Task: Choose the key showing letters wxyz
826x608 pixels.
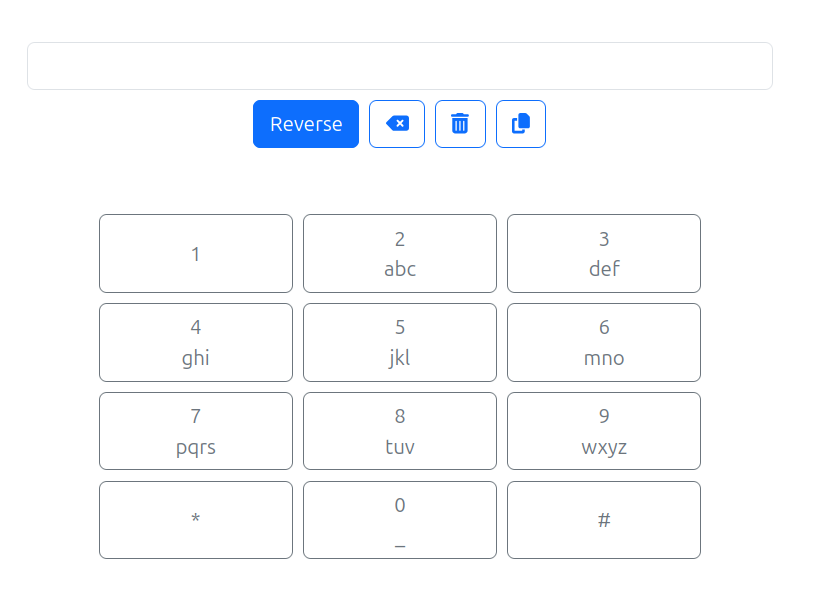Action: (x=604, y=431)
